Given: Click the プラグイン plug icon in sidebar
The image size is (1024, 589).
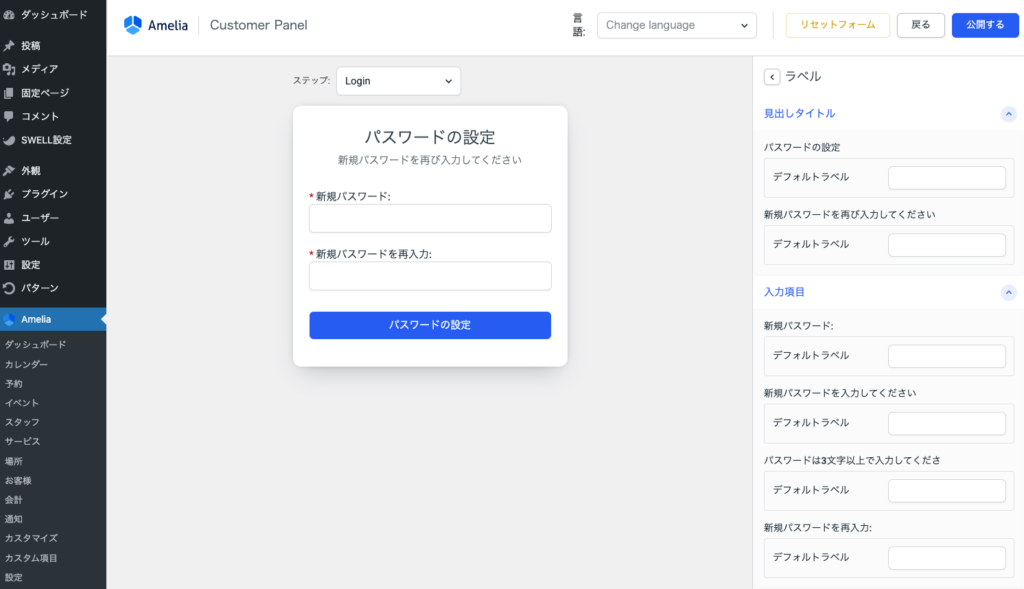Looking at the screenshot, I should pyautogui.click(x=9, y=194).
